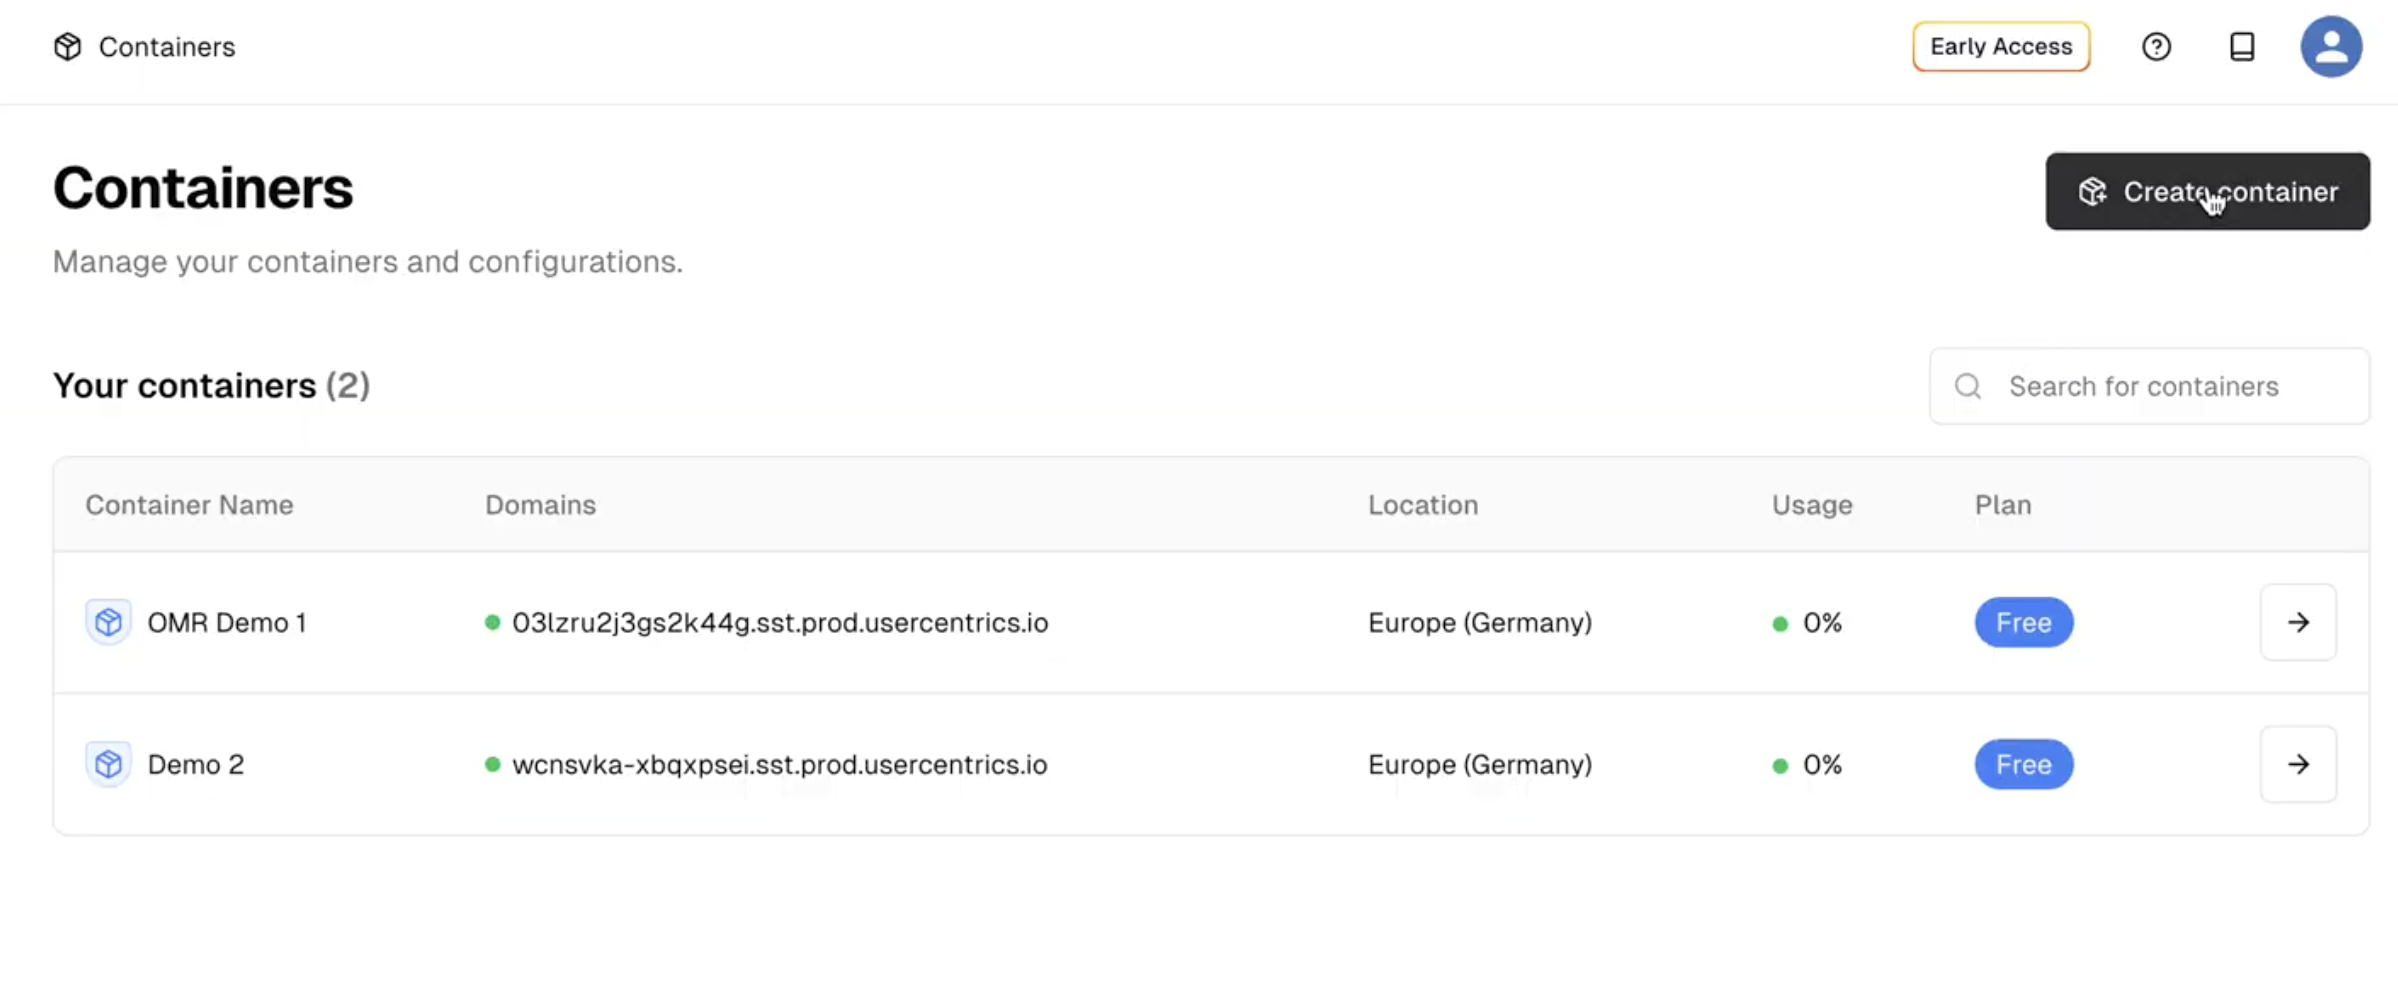Image resolution: width=2398 pixels, height=994 pixels.
Task: Select the Demo 2 container name
Action: (x=196, y=764)
